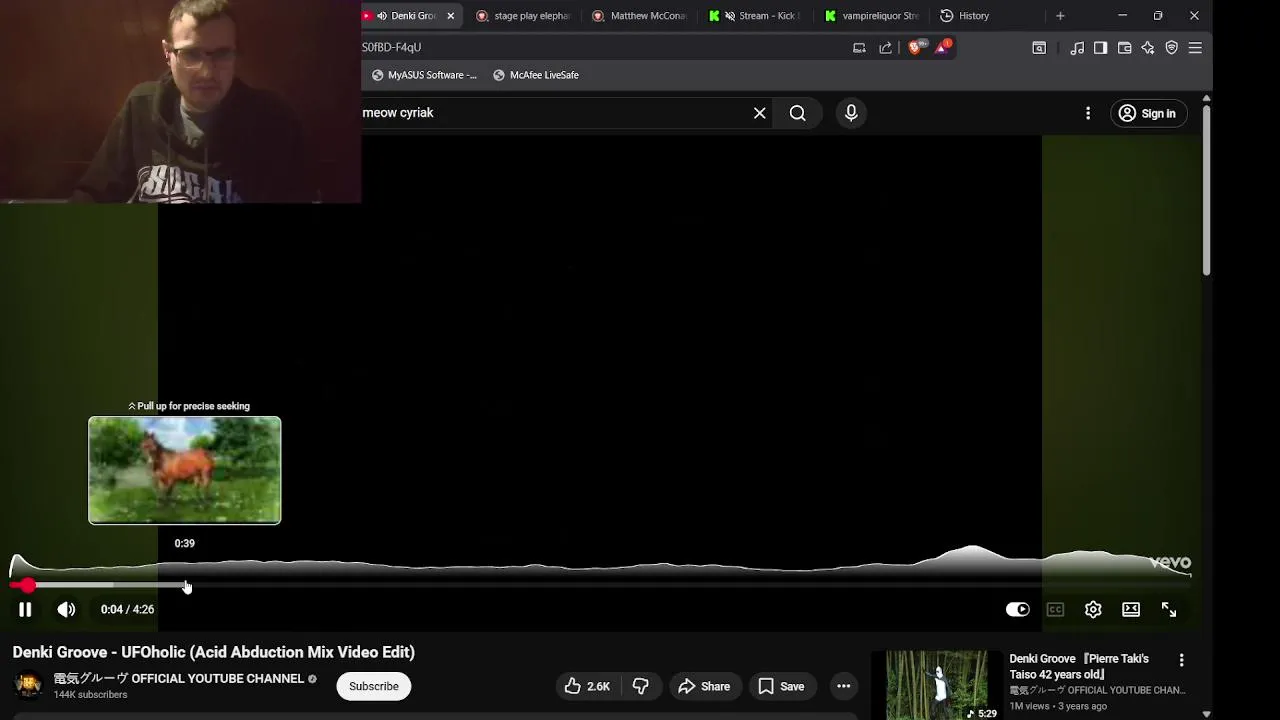This screenshot has width=1280, height=720.
Task: Toggle the browser sidebar panel icon
Action: (1100, 47)
